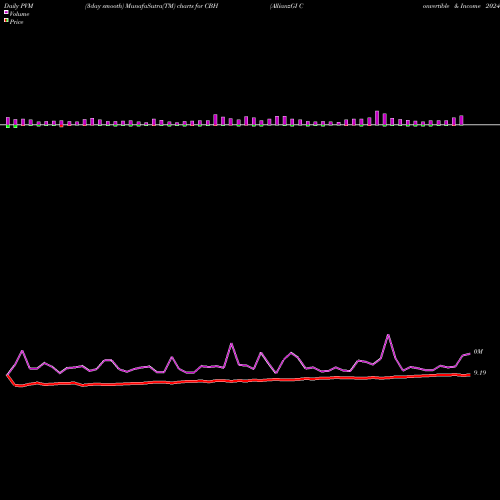
Task: Click 'MunafaSutra(TM) charts for CBH' heading
Action: pyautogui.click(x=172, y=6)
